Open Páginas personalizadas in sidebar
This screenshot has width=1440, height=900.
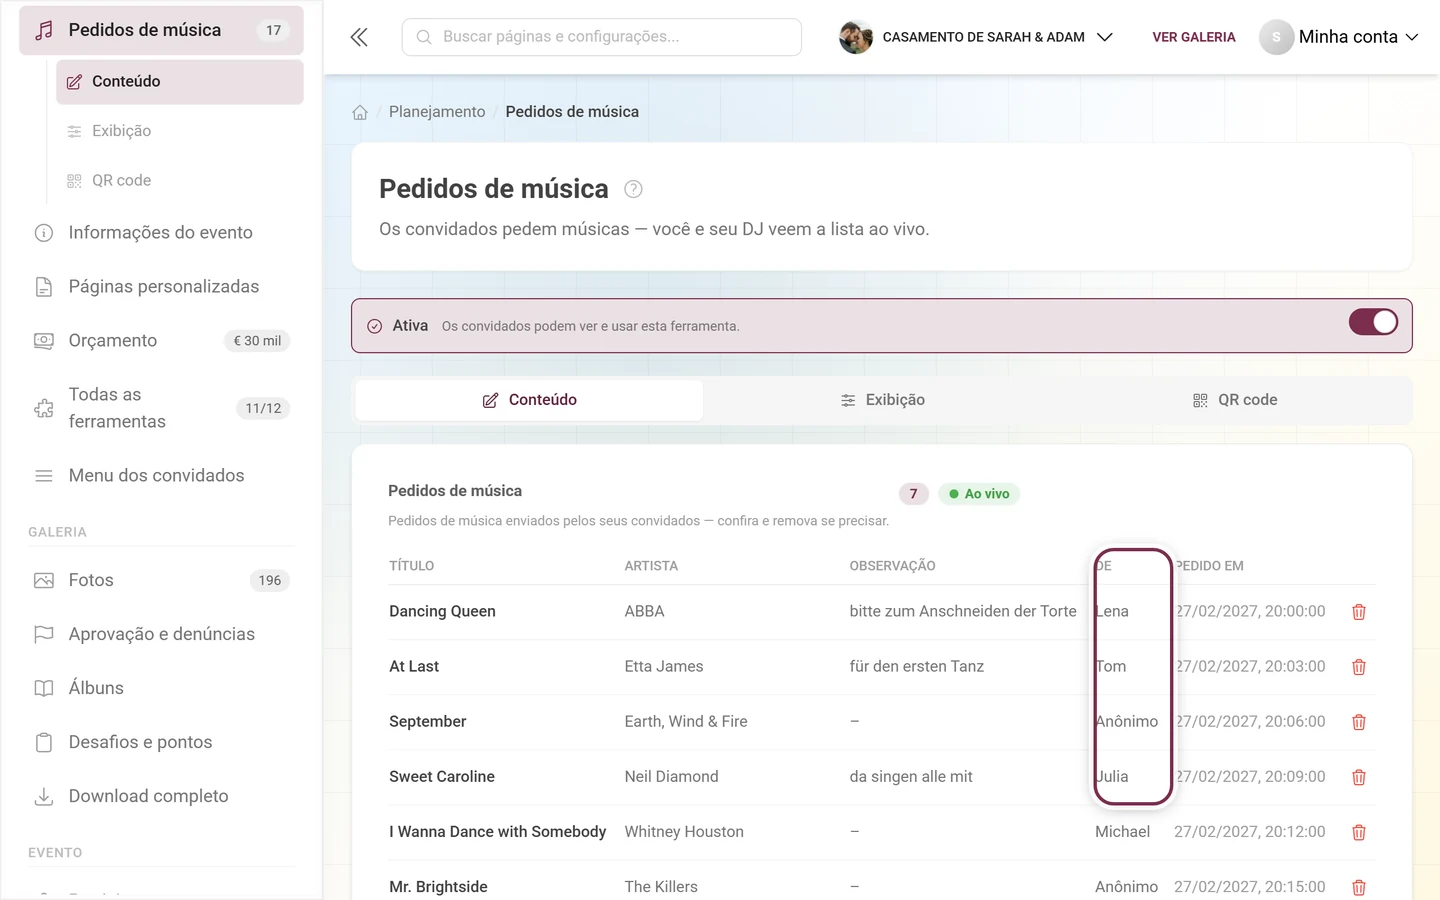point(161,287)
